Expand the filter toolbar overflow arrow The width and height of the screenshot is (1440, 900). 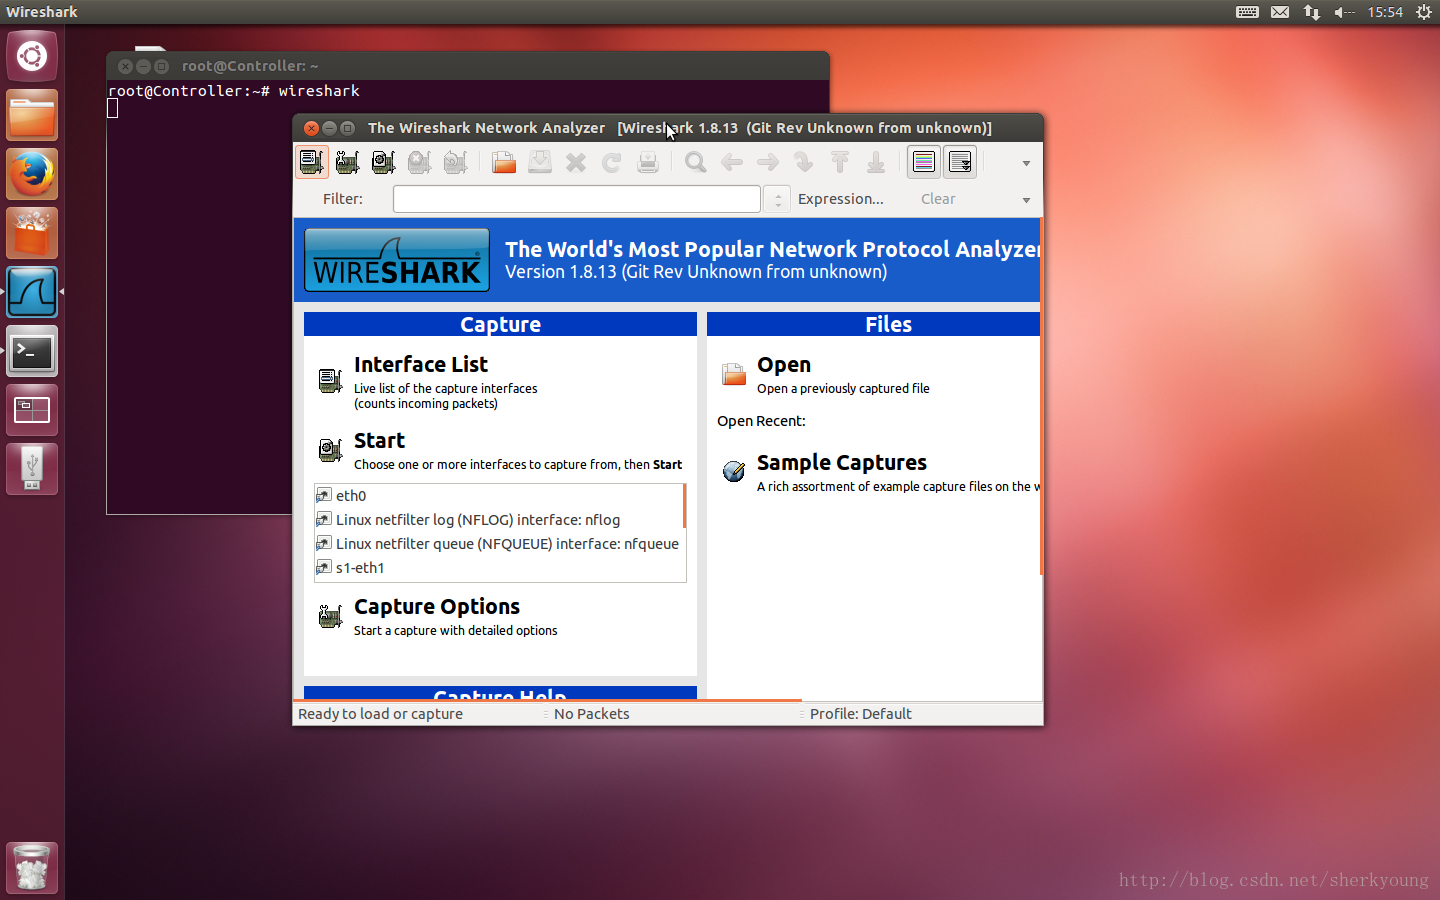[1026, 200]
